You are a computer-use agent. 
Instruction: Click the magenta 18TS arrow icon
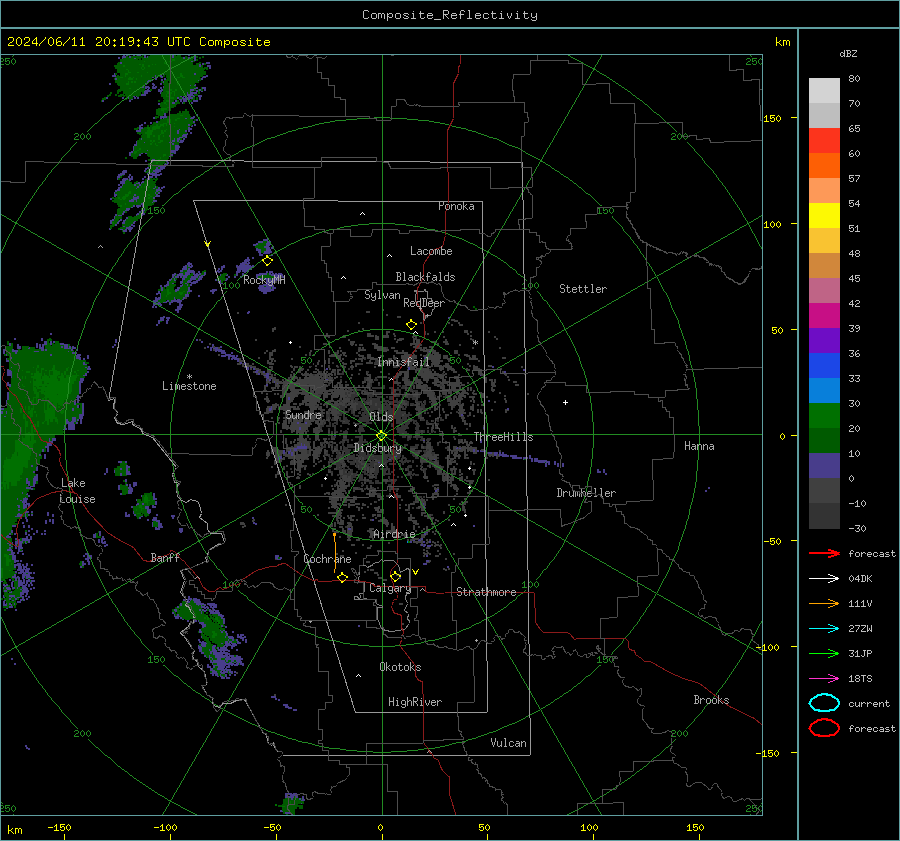pyautogui.click(x=824, y=679)
